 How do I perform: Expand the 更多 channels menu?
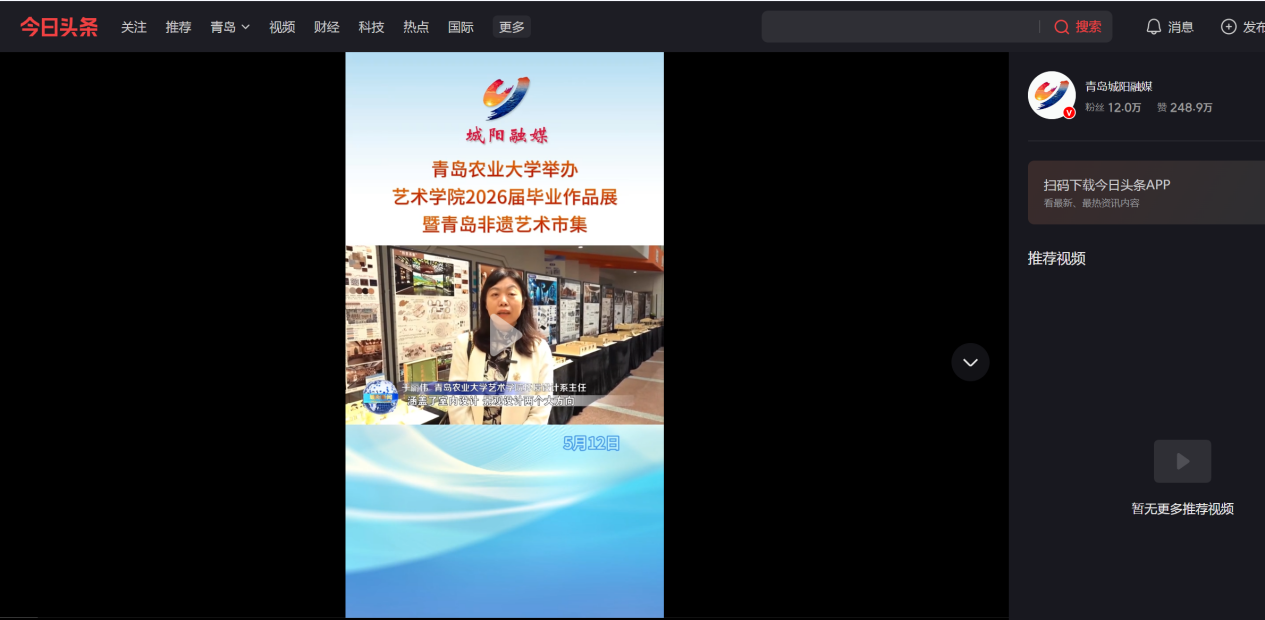[512, 27]
